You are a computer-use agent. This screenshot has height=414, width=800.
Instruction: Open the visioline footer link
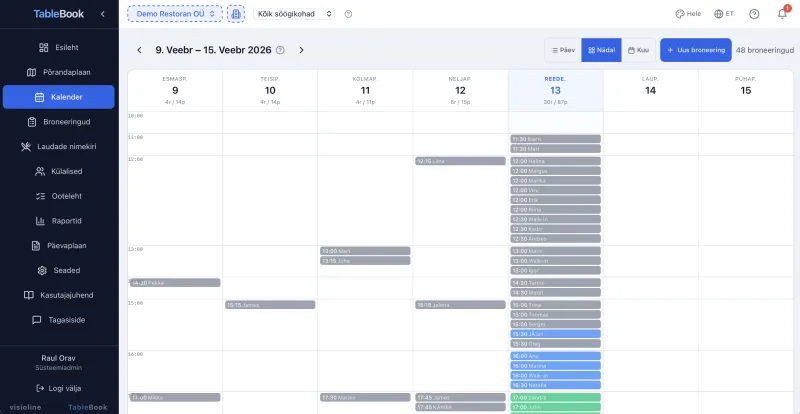click(x=25, y=407)
